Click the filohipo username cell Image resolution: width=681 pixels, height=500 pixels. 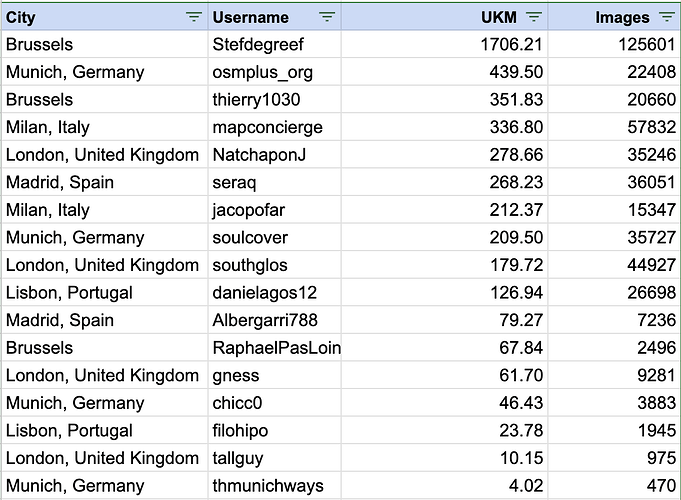click(274, 430)
